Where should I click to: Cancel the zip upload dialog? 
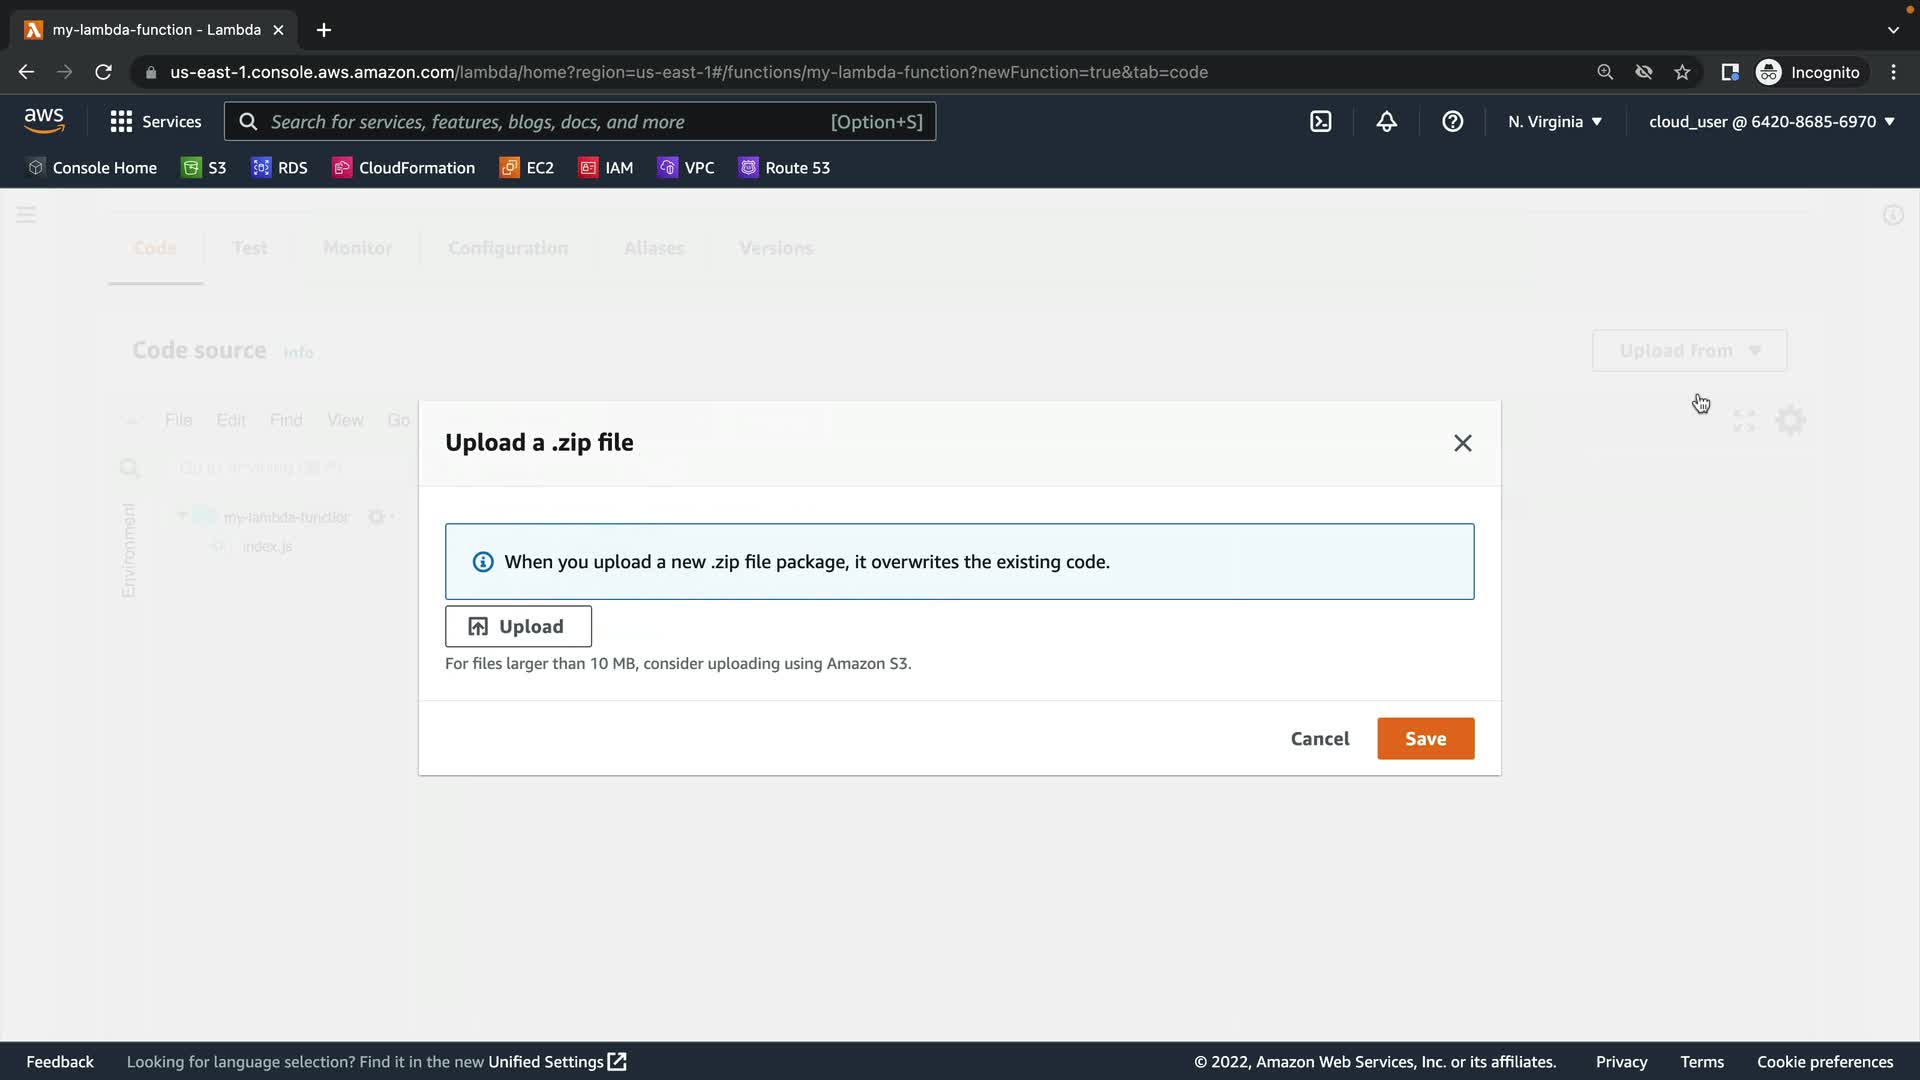pyautogui.click(x=1319, y=739)
